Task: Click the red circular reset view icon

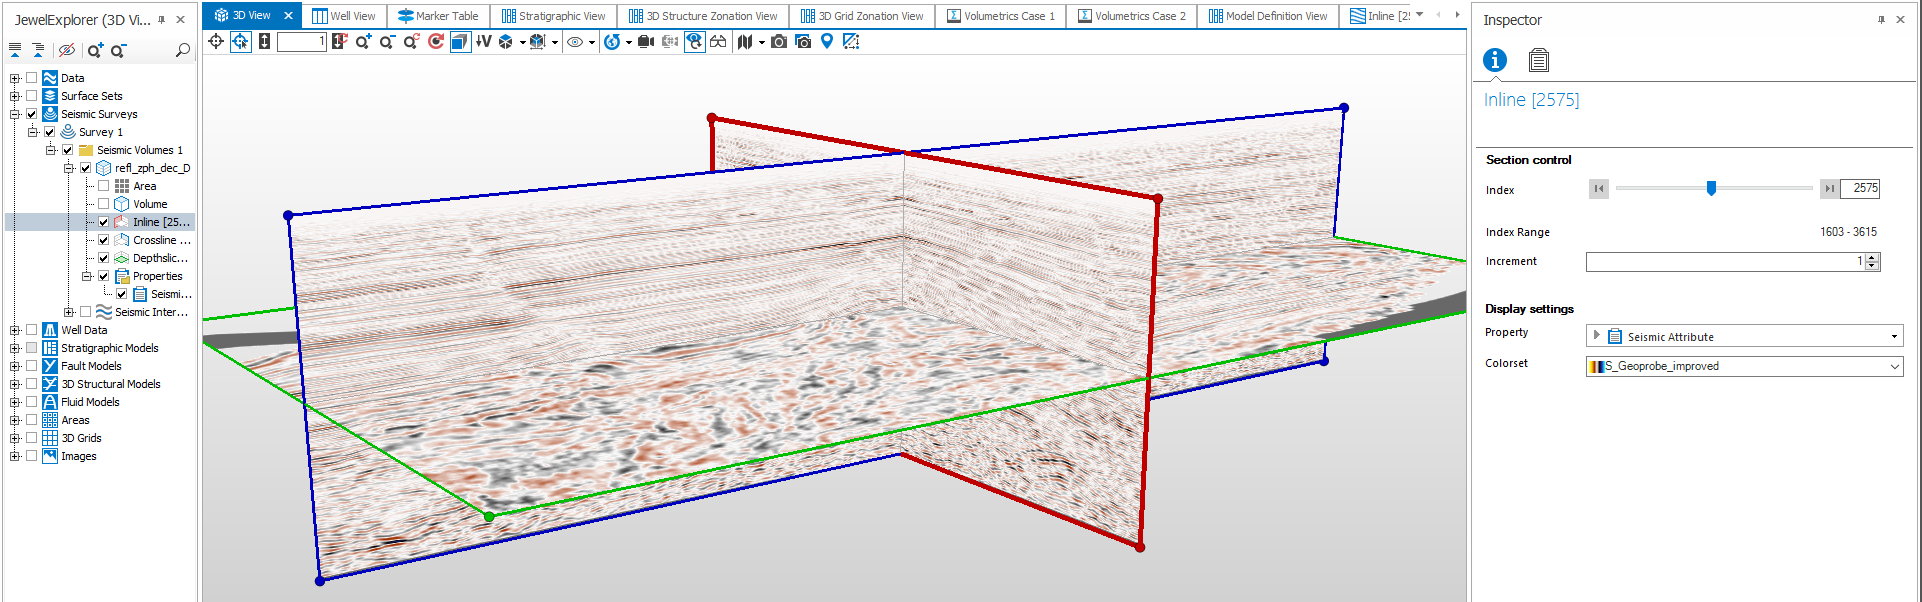Action: (x=435, y=42)
